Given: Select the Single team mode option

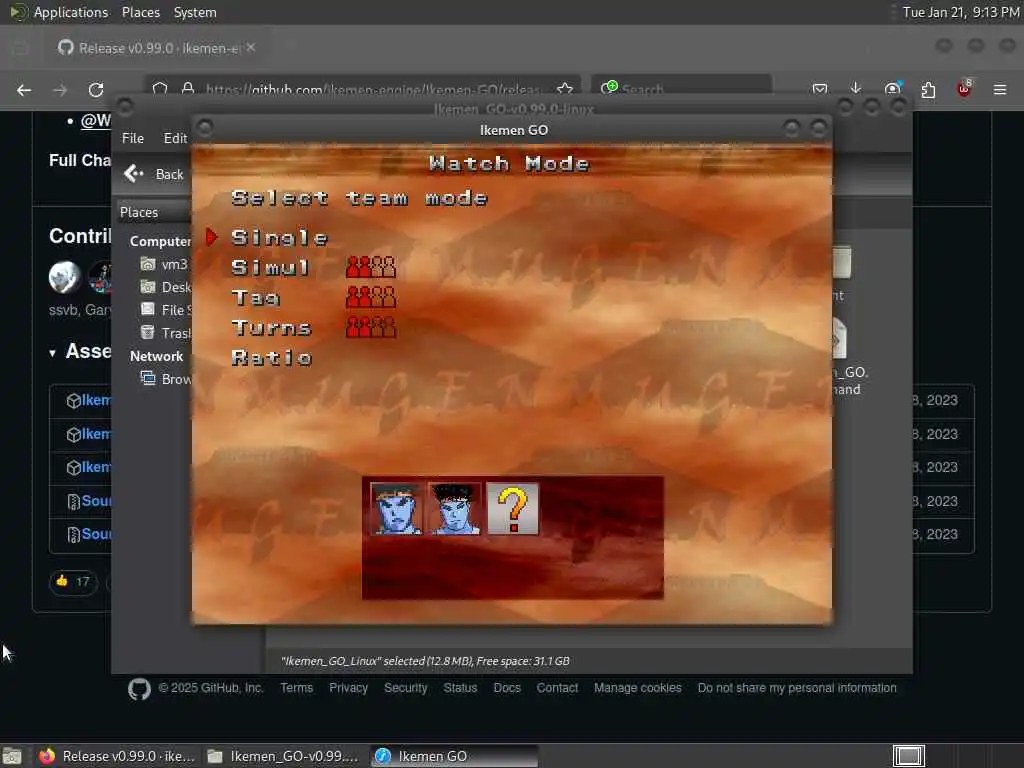Looking at the screenshot, I should coord(280,238).
